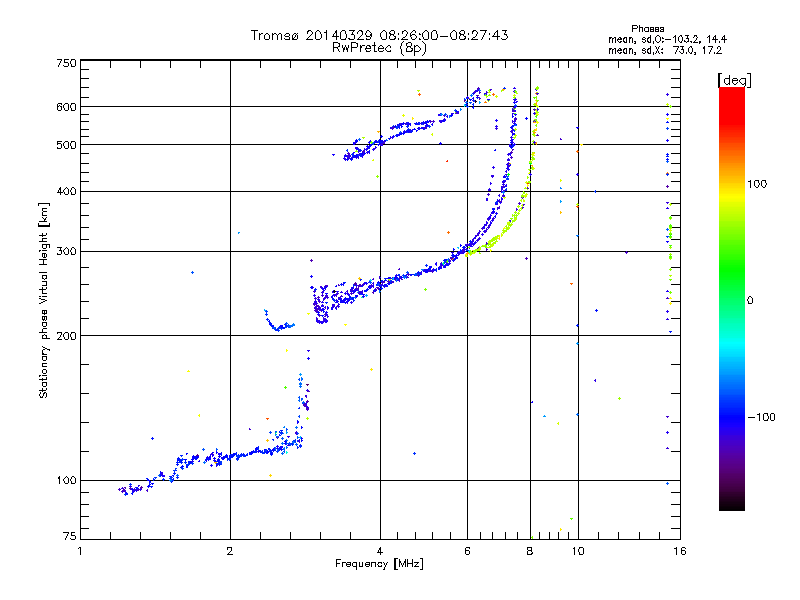Select the "mean, sd,X: 73.0, 17.2" statistics line
The width and height of the screenshot is (800, 600).
coord(665,50)
